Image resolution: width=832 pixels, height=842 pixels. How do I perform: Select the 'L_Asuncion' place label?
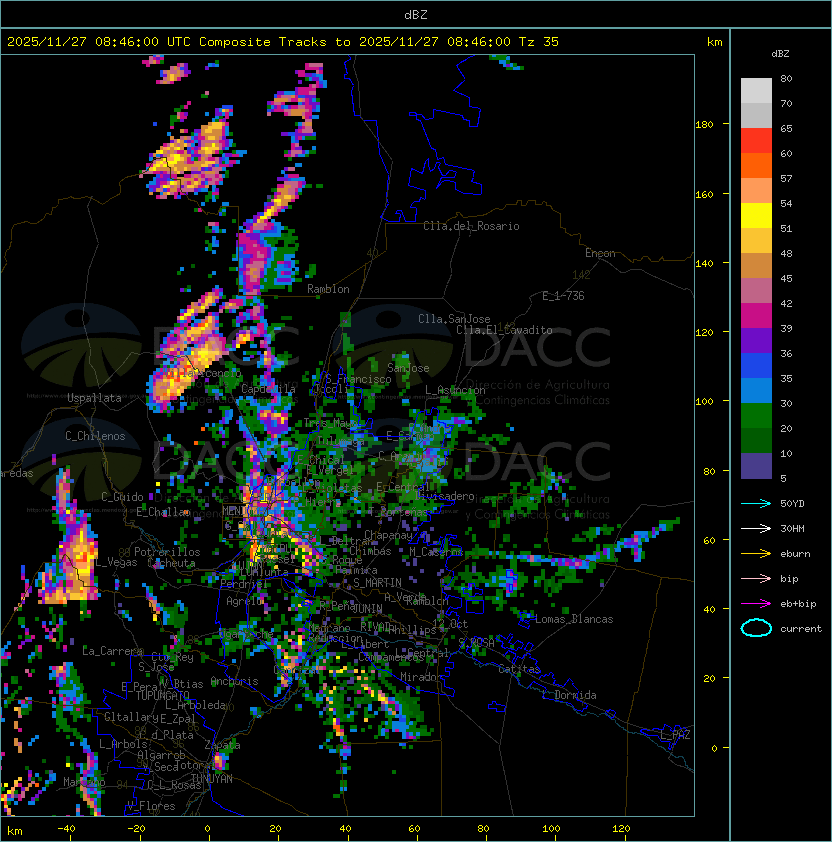pyautogui.click(x=455, y=390)
